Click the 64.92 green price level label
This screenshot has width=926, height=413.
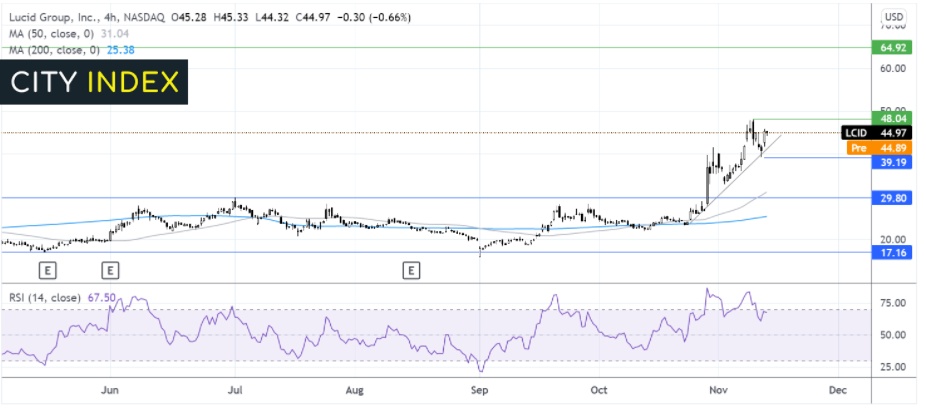click(892, 48)
